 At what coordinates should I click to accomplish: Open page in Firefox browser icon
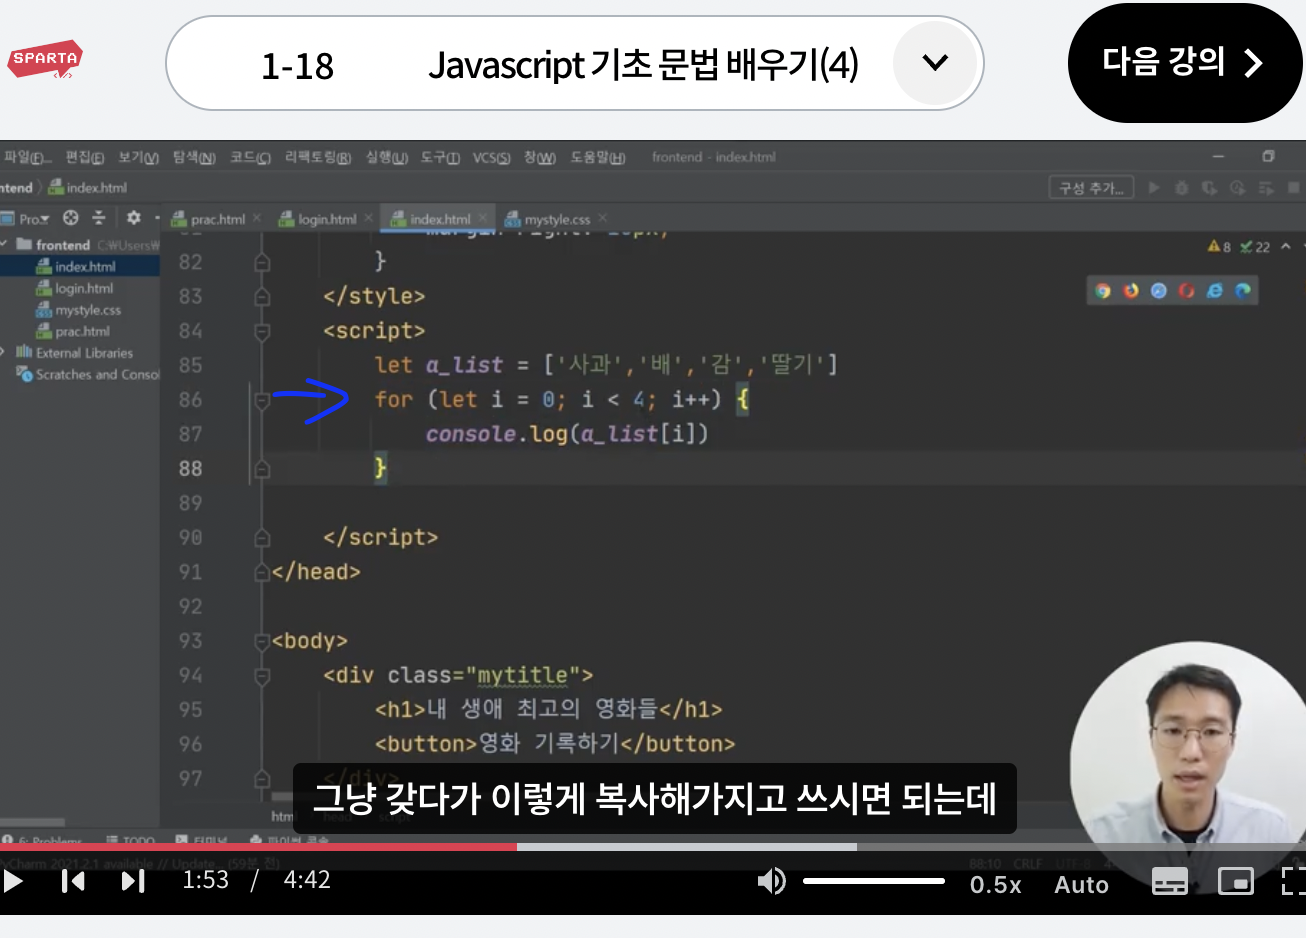click(1131, 291)
